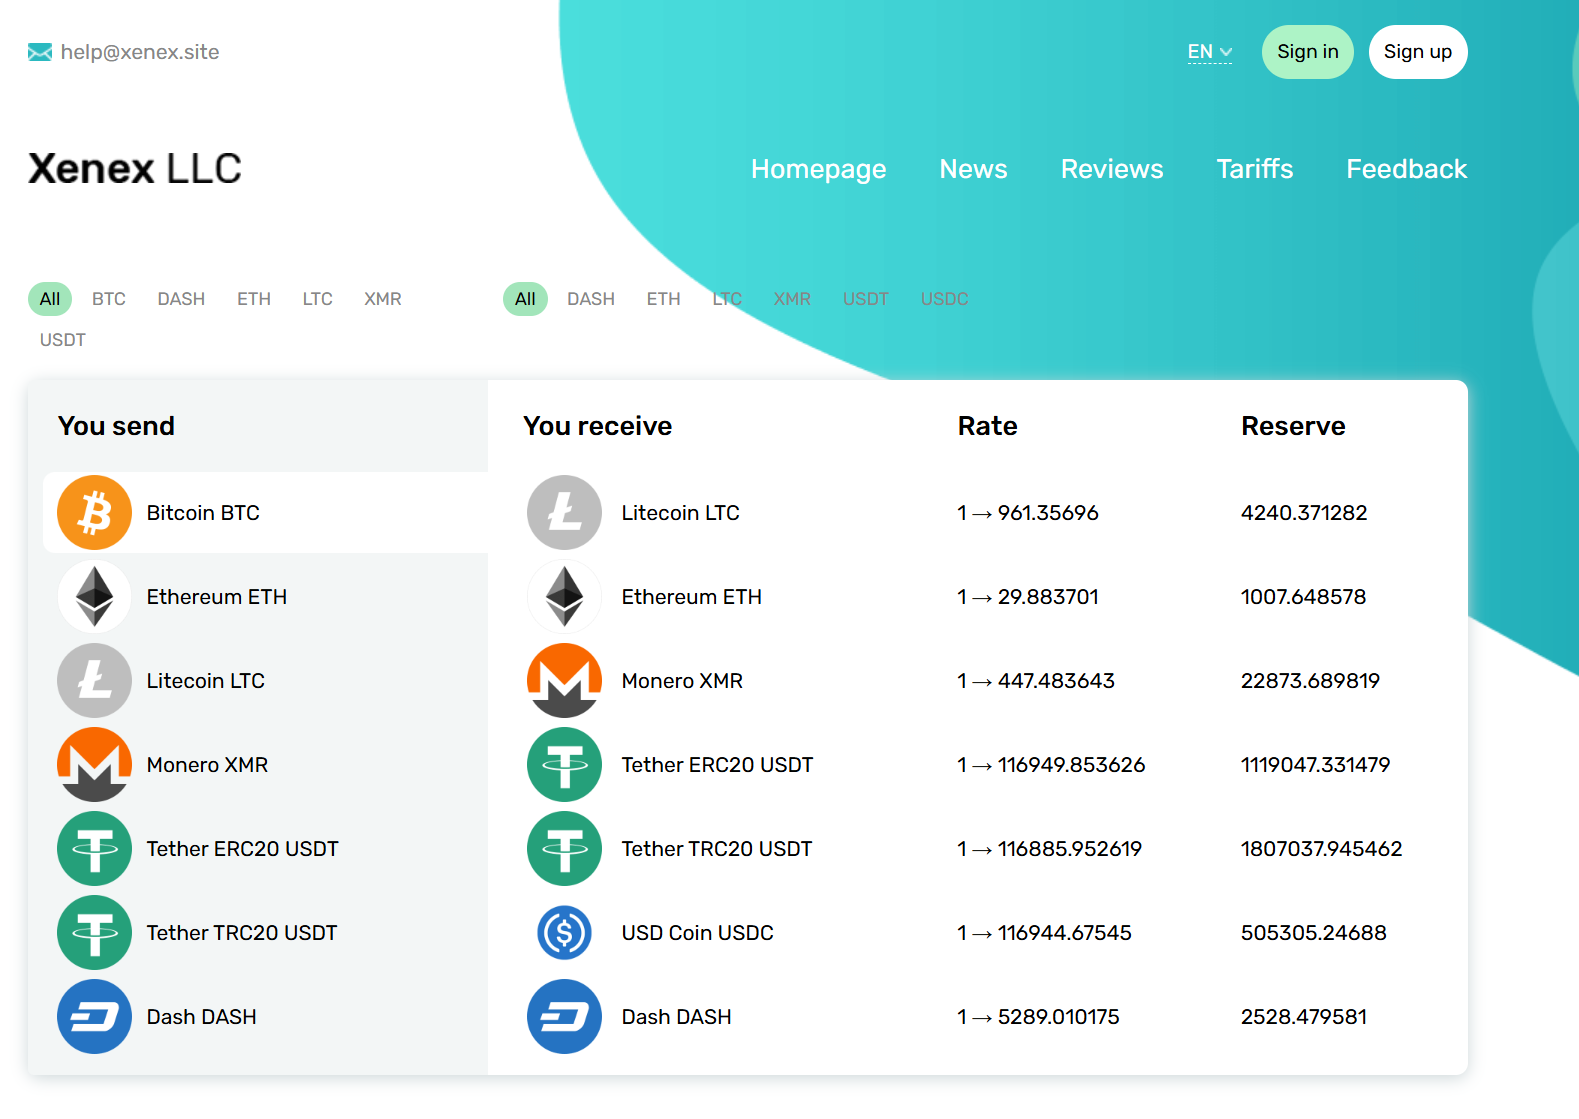Open the News menu item
1579x1119 pixels.
974,169
